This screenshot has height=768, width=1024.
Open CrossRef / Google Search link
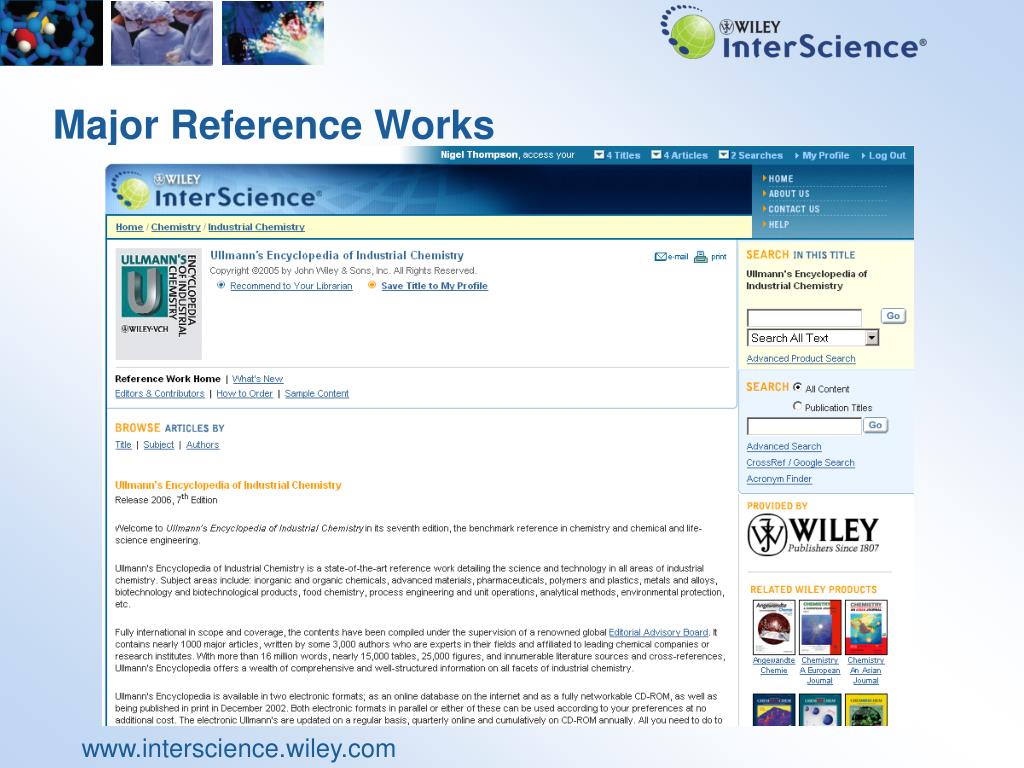point(800,463)
